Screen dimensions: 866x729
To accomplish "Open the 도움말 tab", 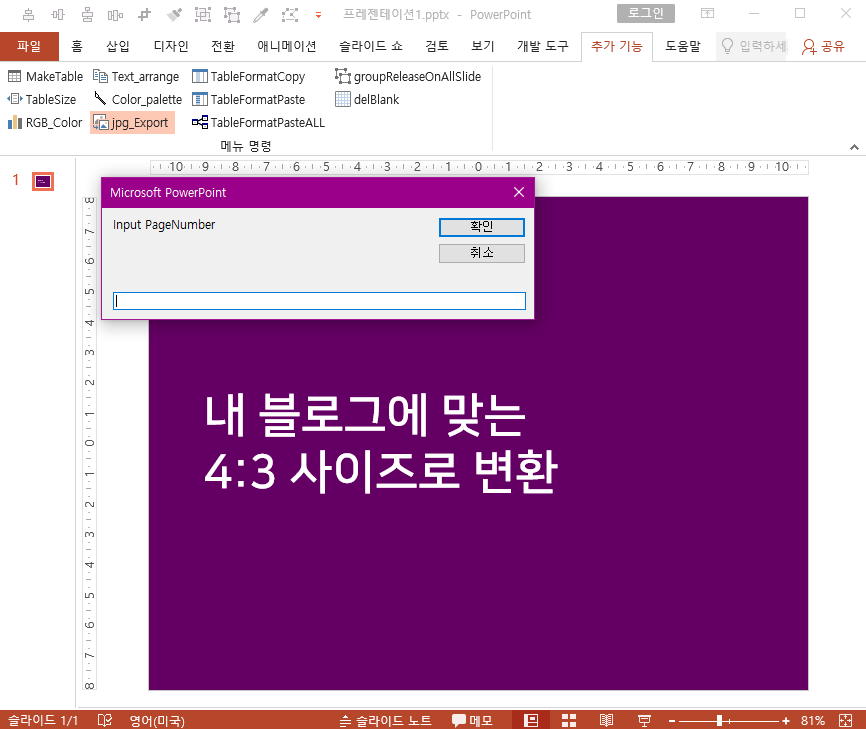I will [x=683, y=46].
